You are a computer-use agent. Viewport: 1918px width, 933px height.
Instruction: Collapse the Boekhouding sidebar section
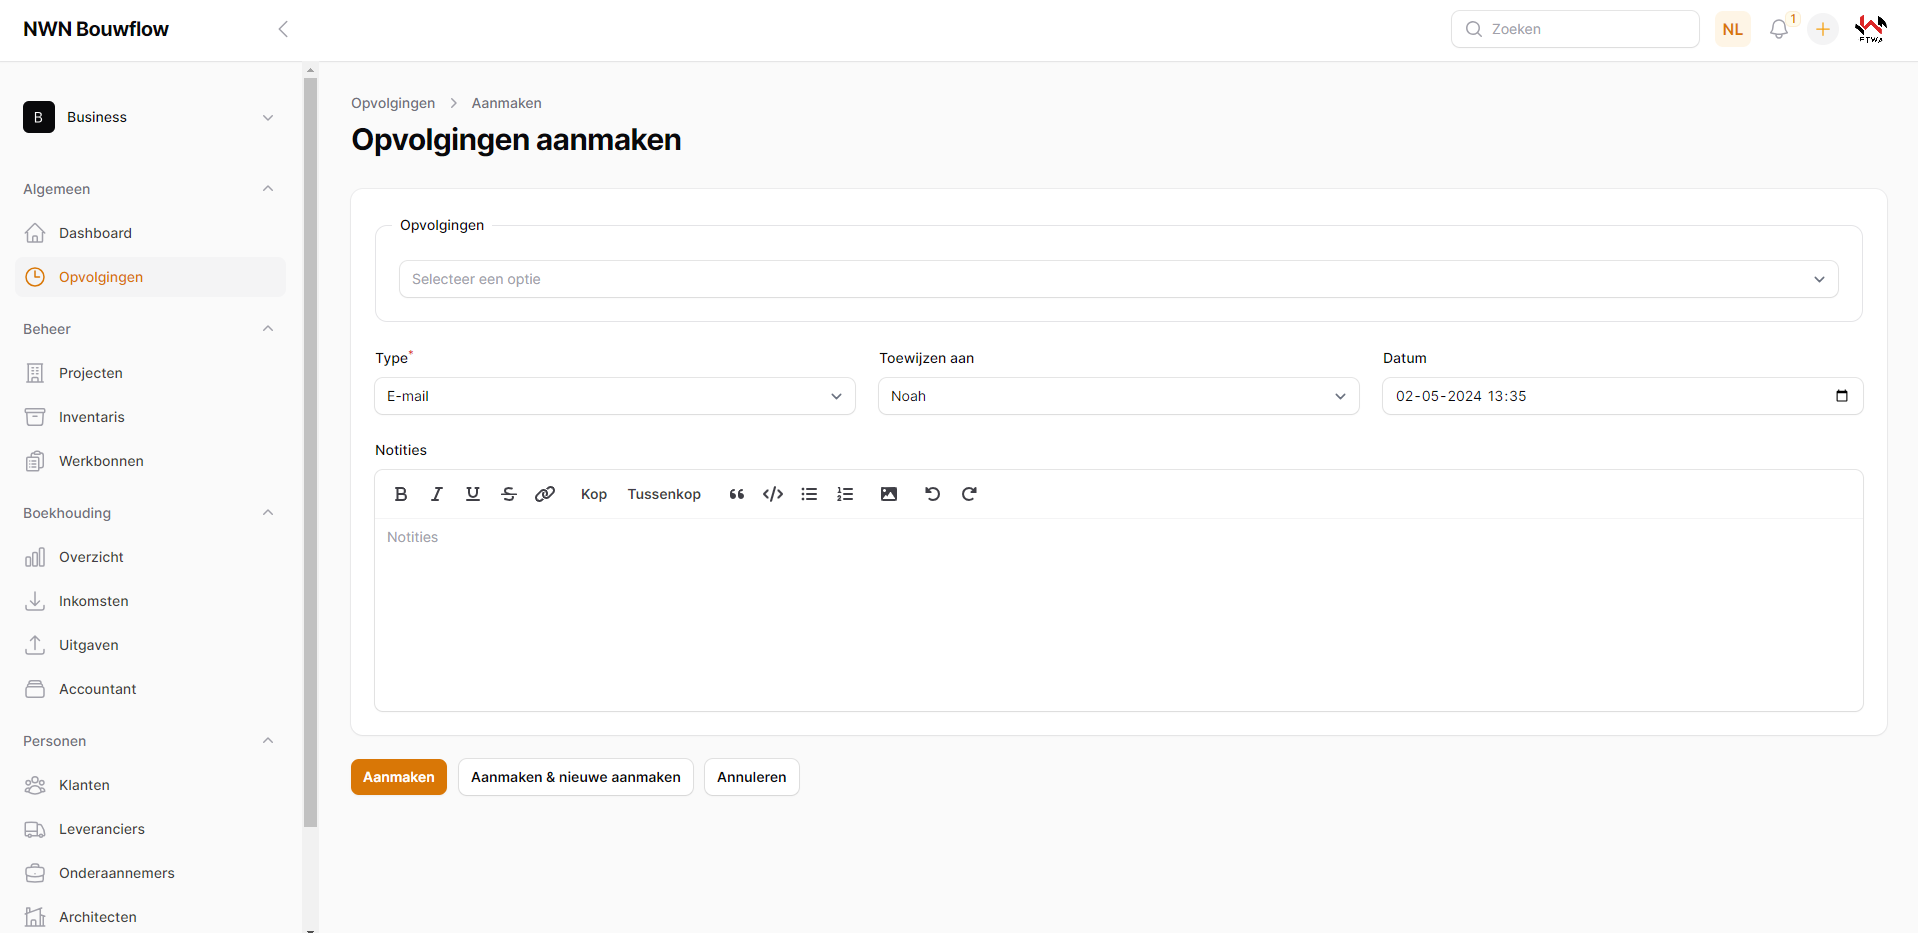point(268,513)
